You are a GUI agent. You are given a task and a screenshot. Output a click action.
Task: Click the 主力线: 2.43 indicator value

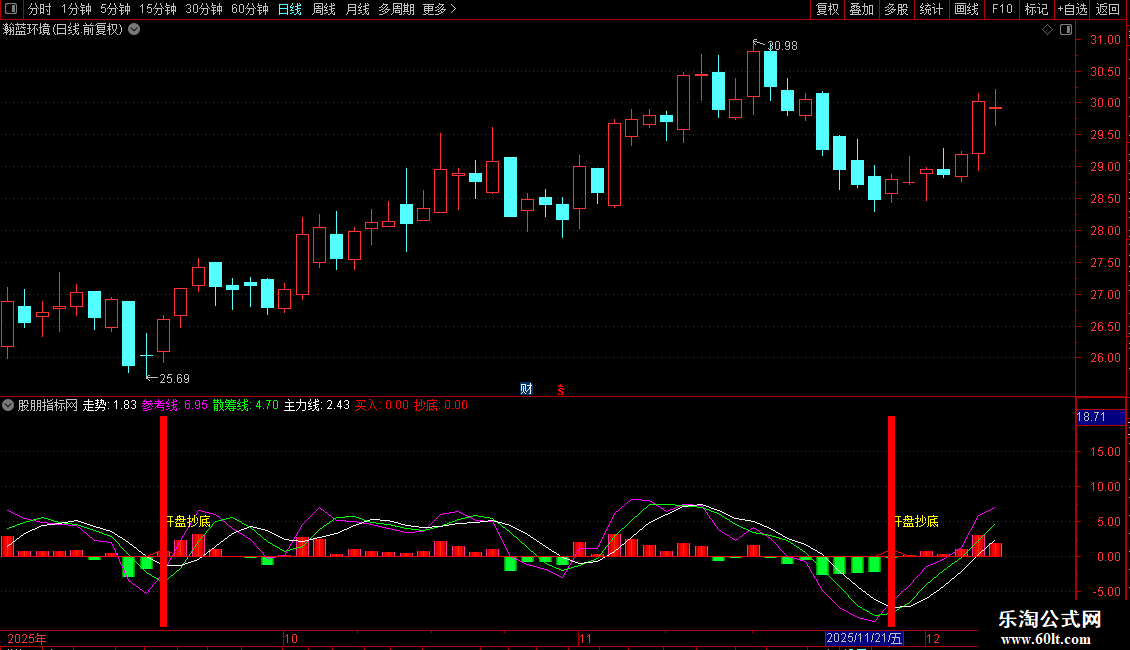click(x=316, y=406)
